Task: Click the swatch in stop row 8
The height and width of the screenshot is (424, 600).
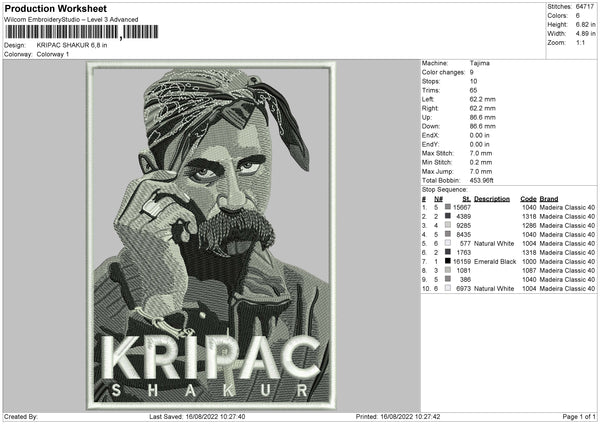Action: (447, 270)
